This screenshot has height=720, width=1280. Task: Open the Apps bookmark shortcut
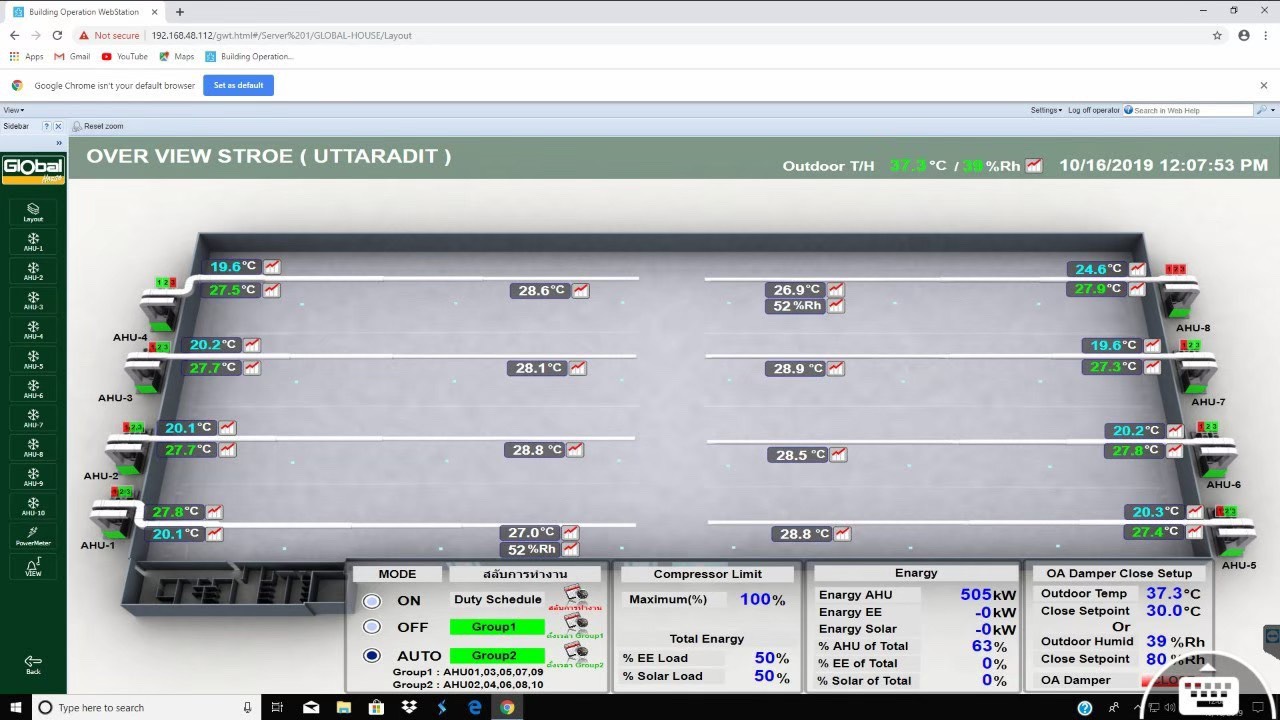pos(27,57)
